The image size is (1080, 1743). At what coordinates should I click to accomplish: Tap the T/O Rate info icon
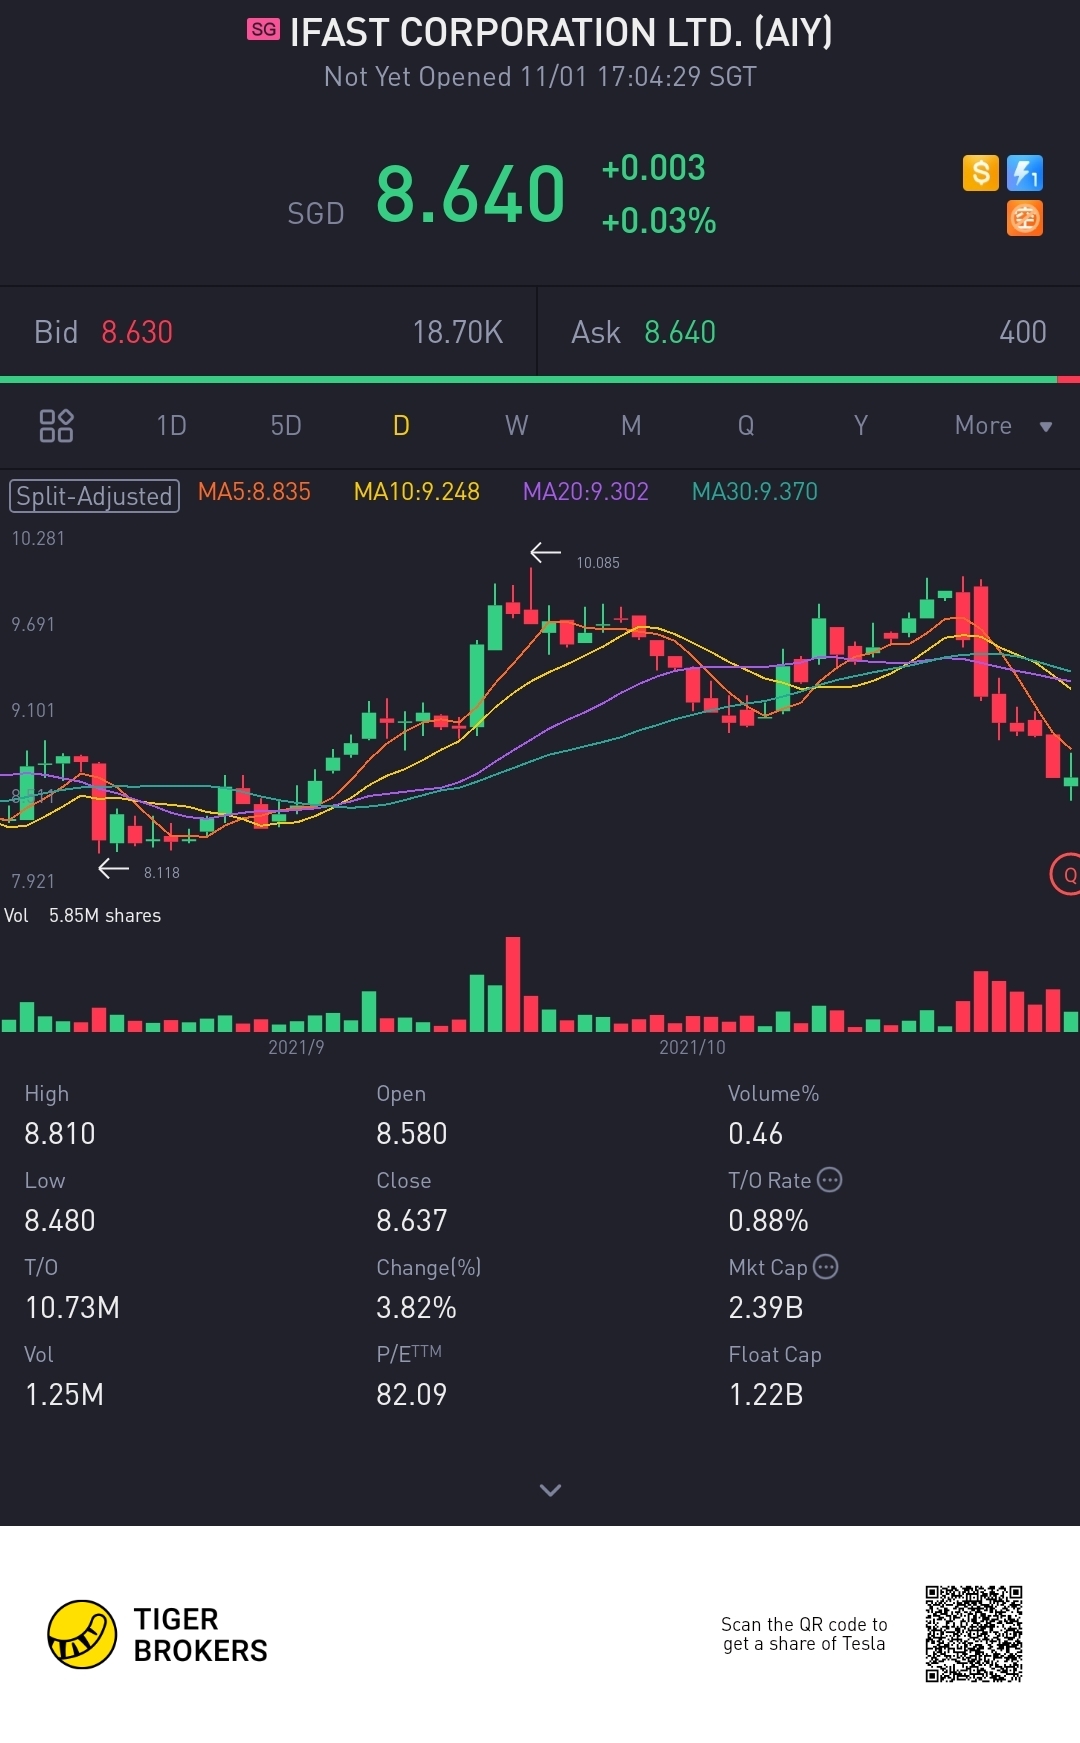tap(830, 1180)
